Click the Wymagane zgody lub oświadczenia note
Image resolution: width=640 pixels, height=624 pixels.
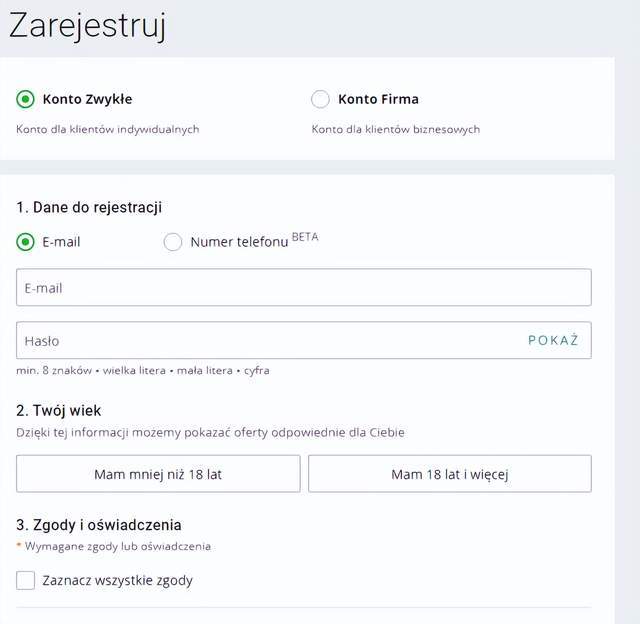pos(117,546)
